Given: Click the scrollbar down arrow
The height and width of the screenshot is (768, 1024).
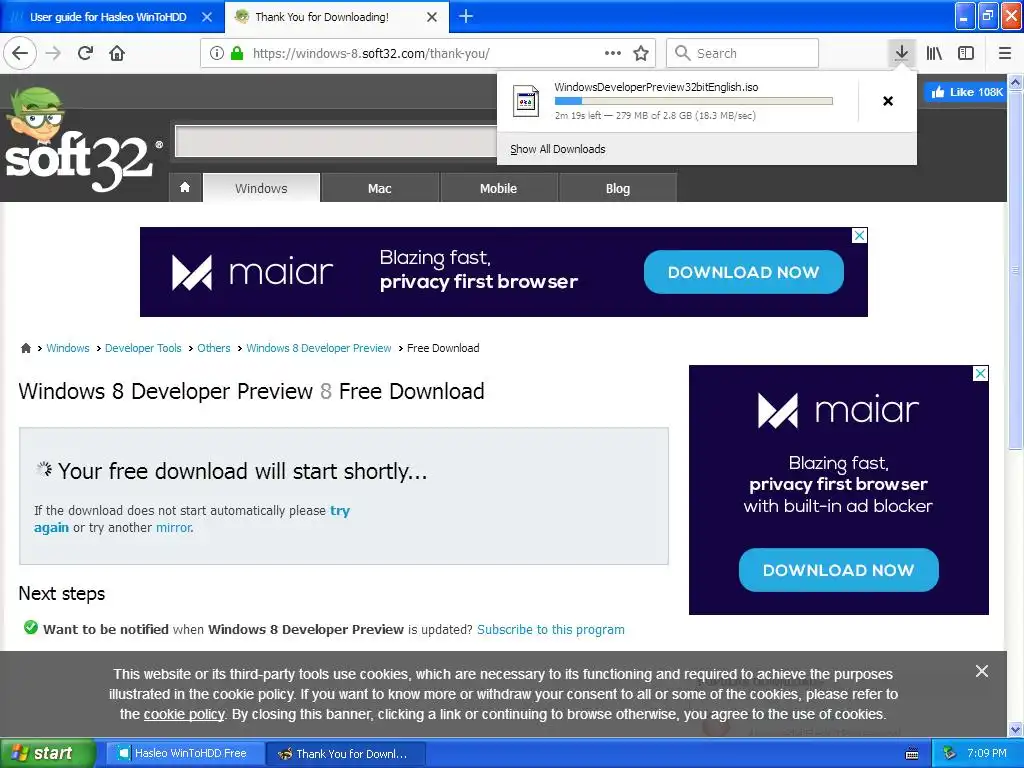Looking at the screenshot, I should tap(1015, 729).
